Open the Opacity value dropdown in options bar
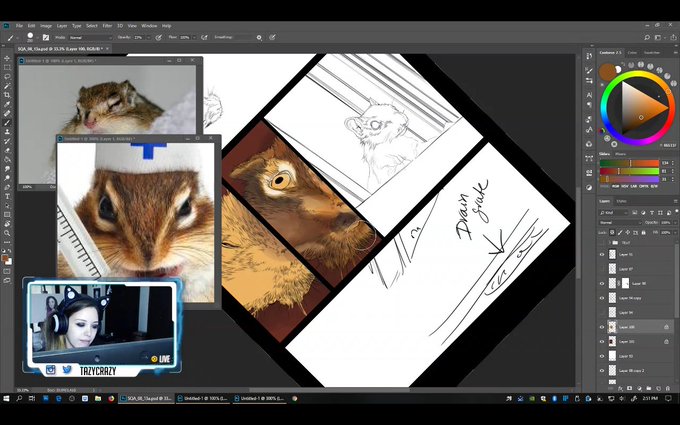The width and height of the screenshot is (680, 425). coord(149,38)
